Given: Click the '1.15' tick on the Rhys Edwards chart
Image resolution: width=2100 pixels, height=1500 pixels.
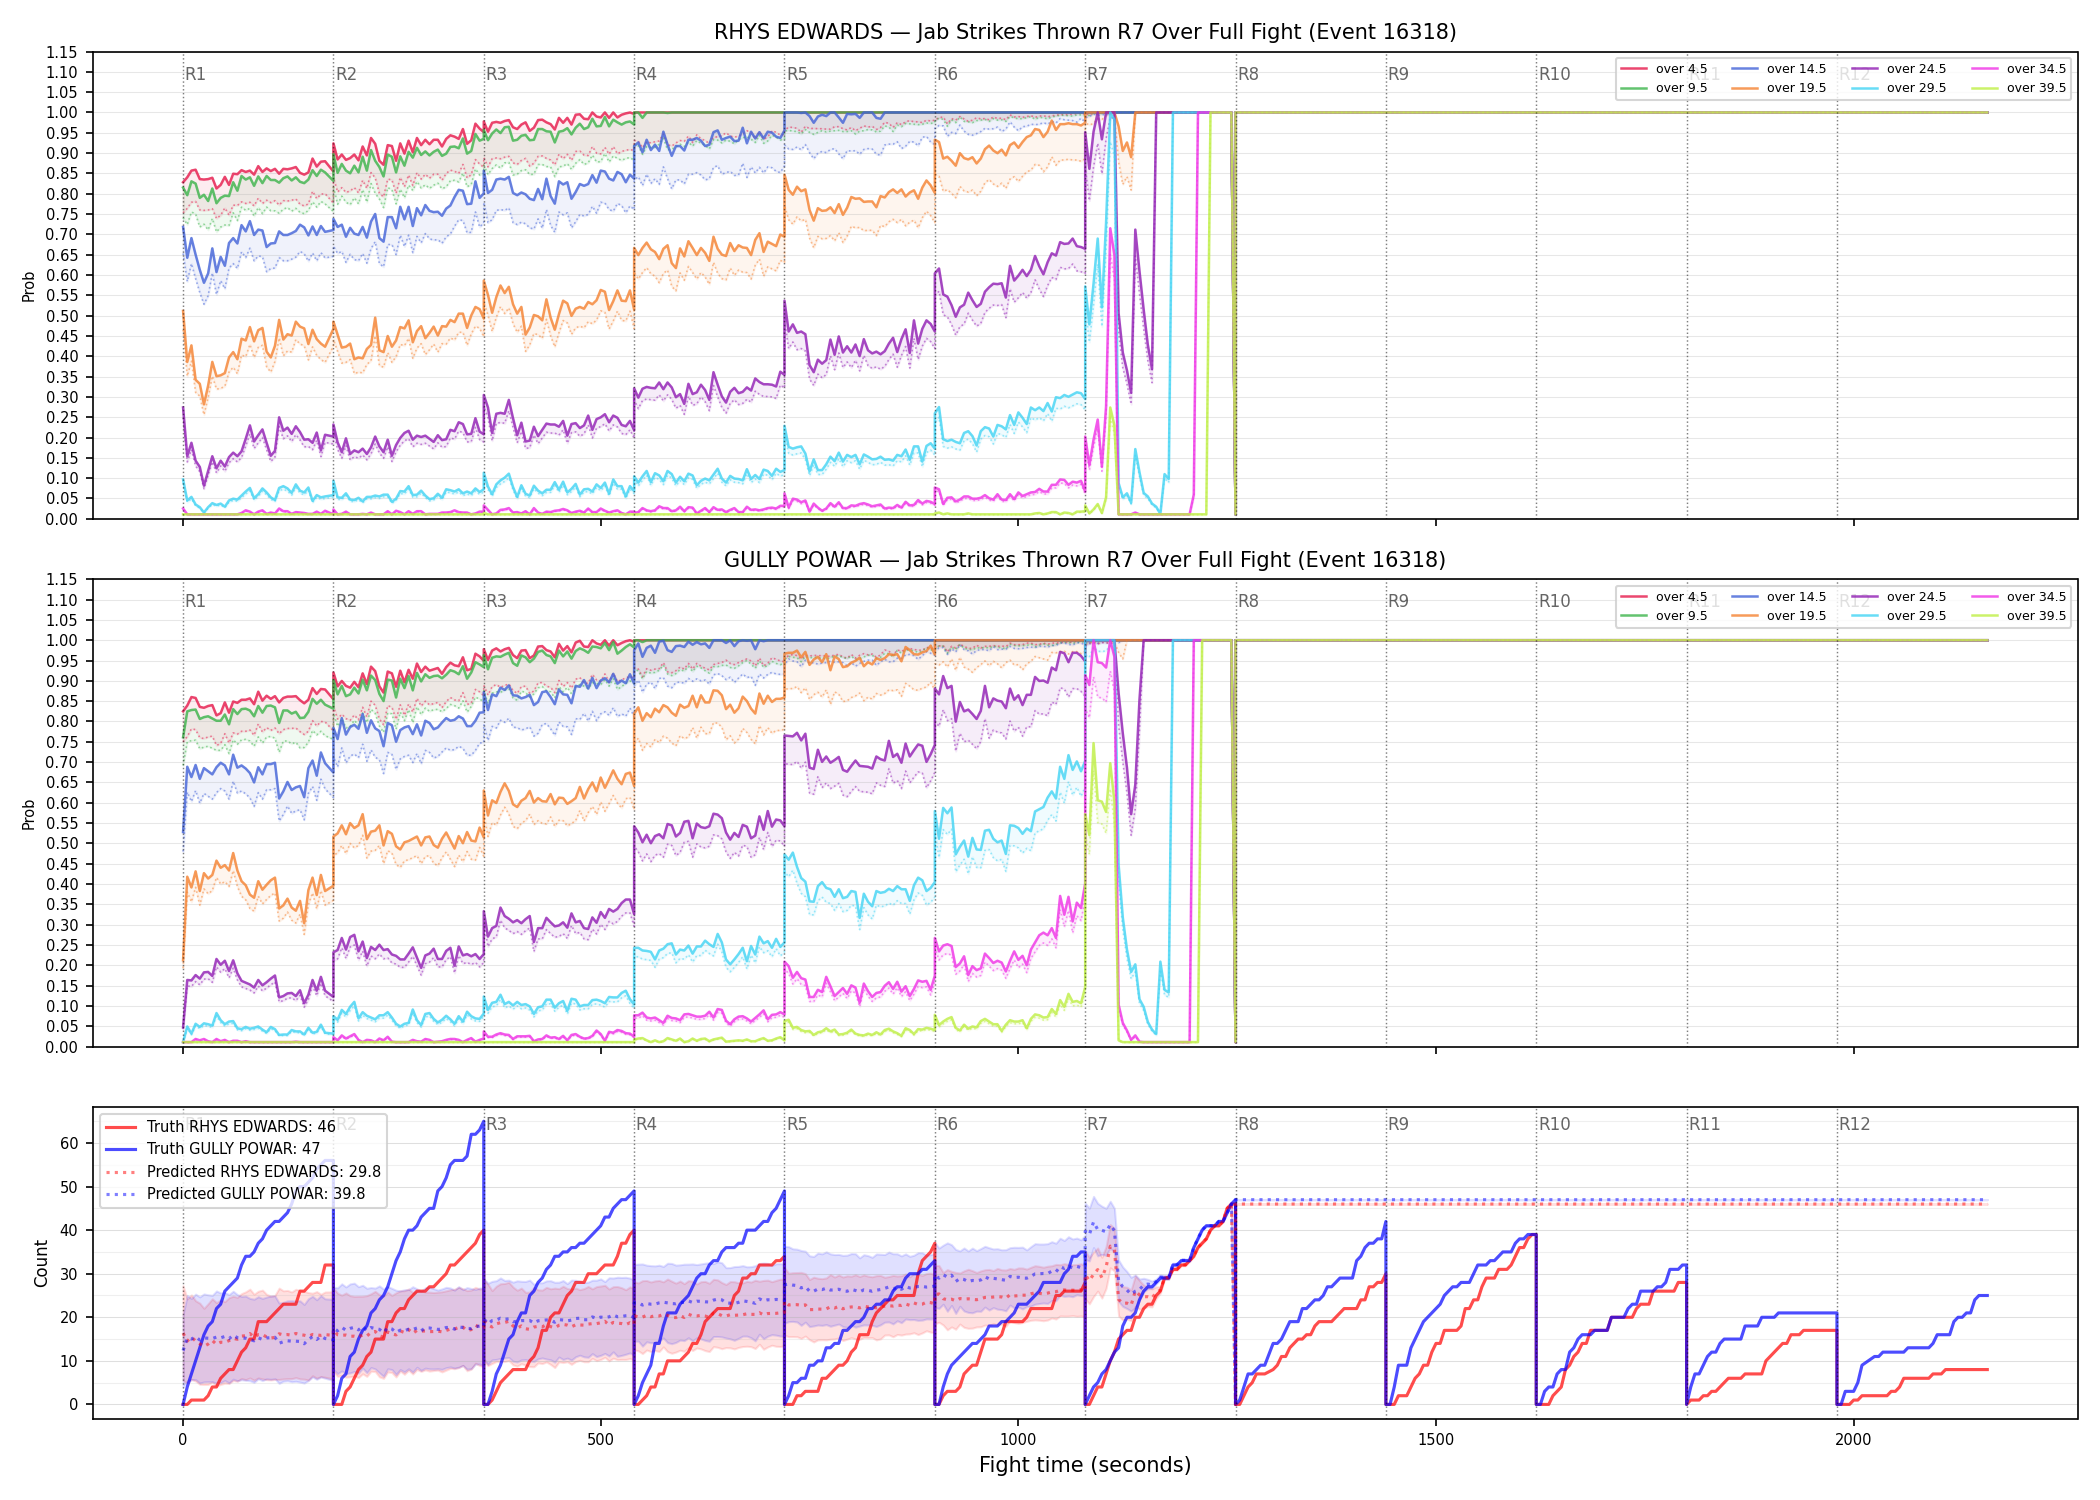Looking at the screenshot, I should [62, 52].
